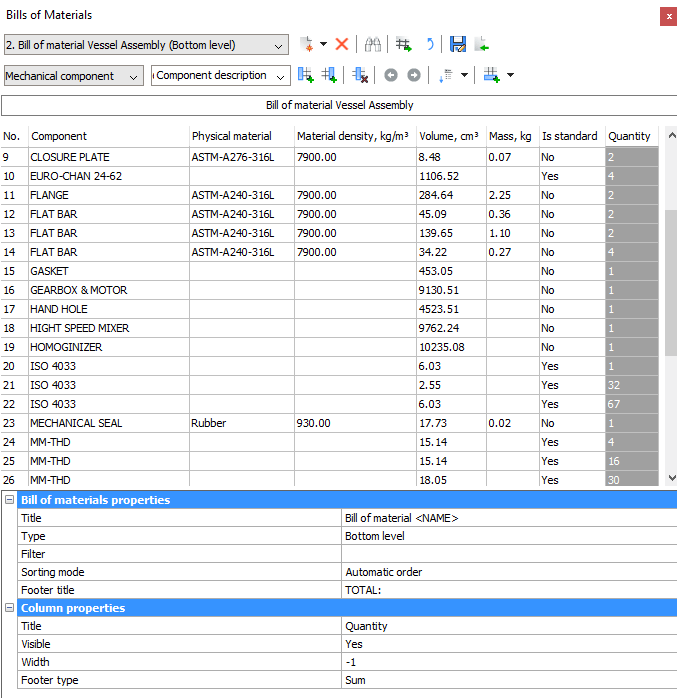Screen dimensions: 677x698
Task: Click the Footer title value TOTAL:
Action: (509, 590)
